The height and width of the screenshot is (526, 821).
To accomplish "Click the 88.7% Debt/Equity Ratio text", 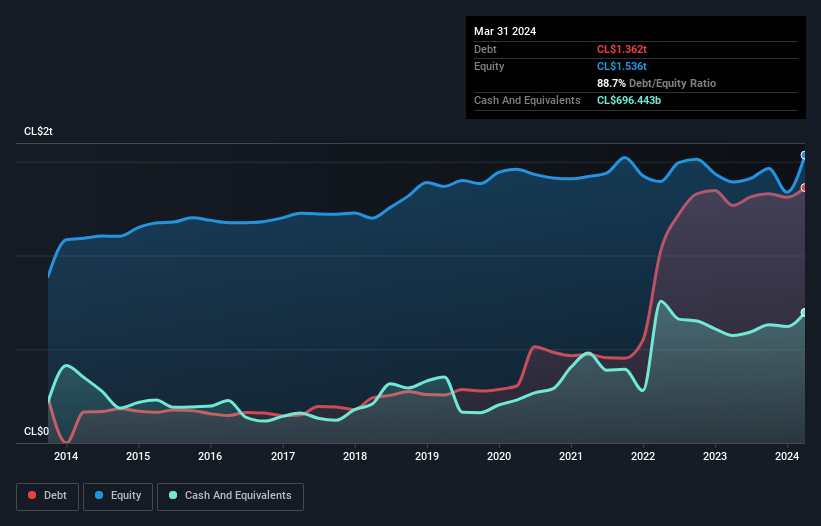I will [x=656, y=83].
